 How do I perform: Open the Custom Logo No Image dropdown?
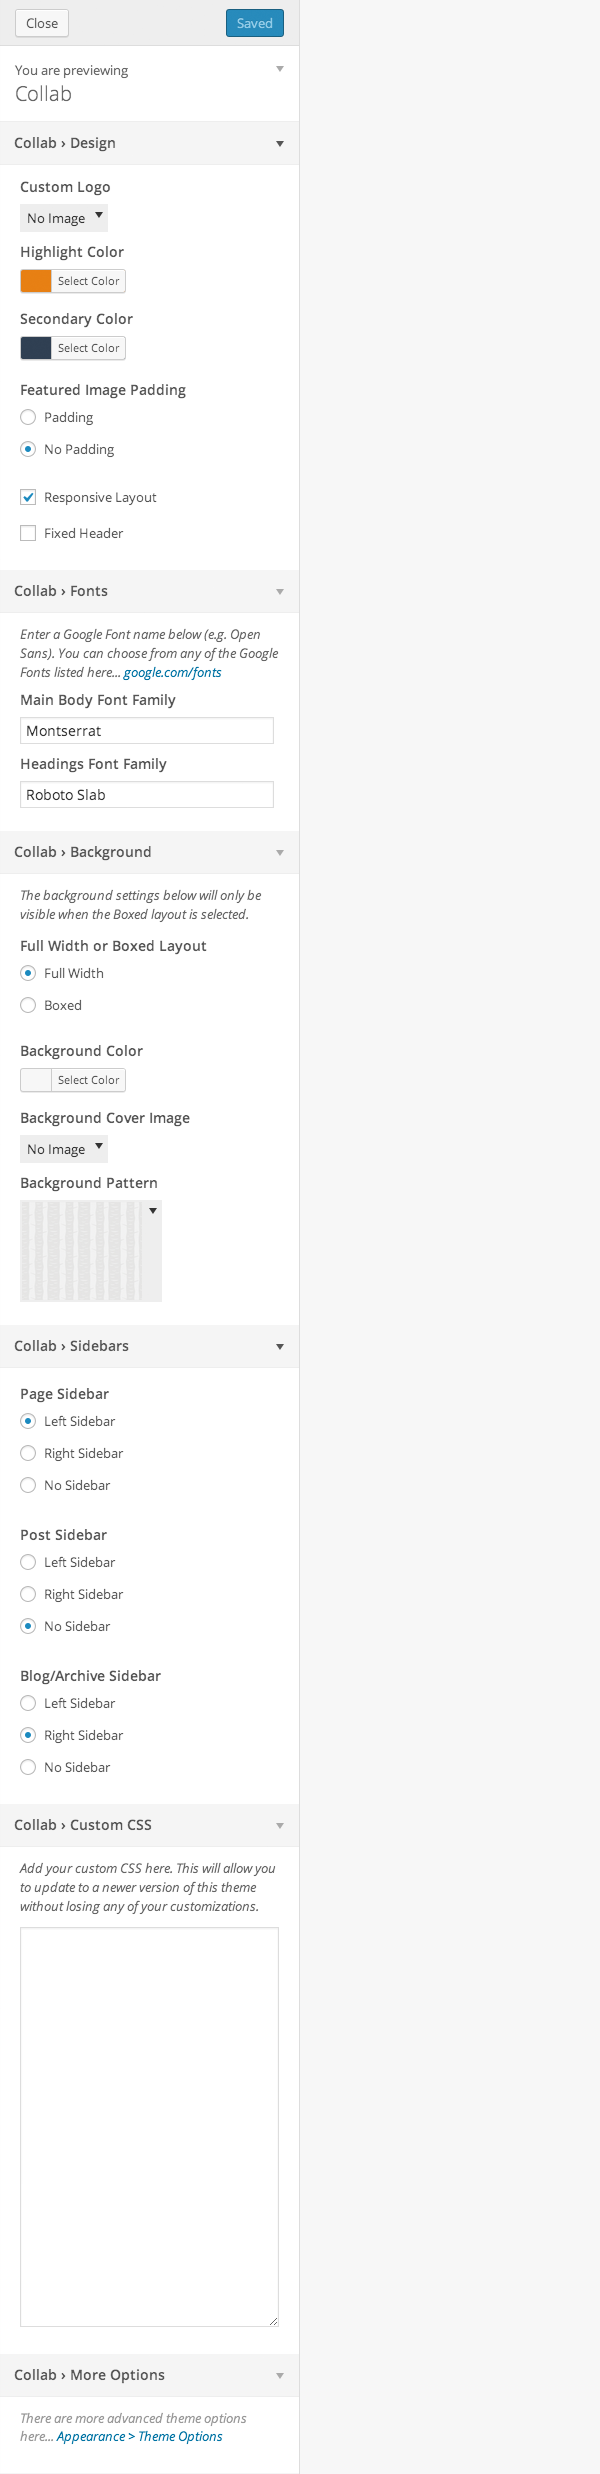(64, 218)
